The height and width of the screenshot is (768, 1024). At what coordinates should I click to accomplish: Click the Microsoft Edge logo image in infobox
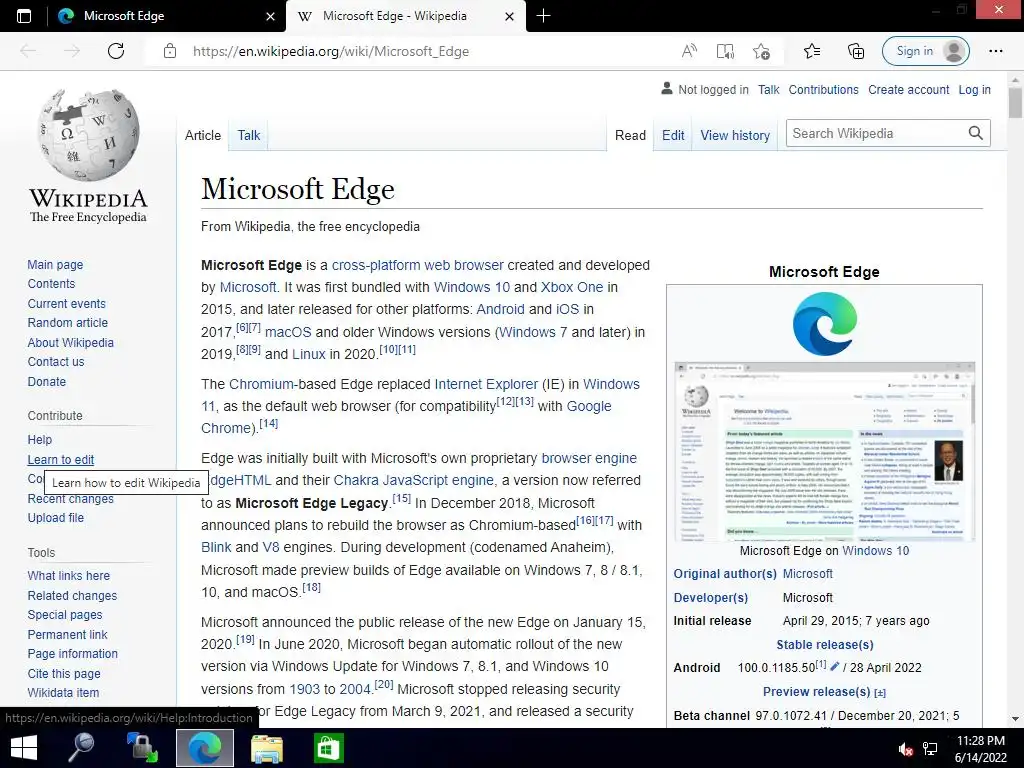[x=825, y=324]
